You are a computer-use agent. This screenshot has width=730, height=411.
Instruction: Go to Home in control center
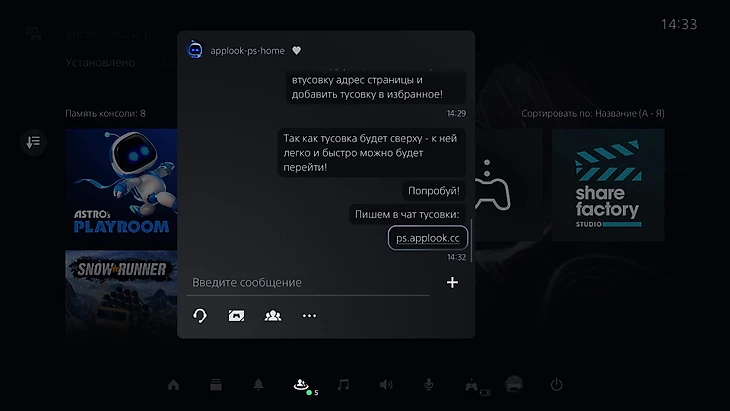(173, 385)
